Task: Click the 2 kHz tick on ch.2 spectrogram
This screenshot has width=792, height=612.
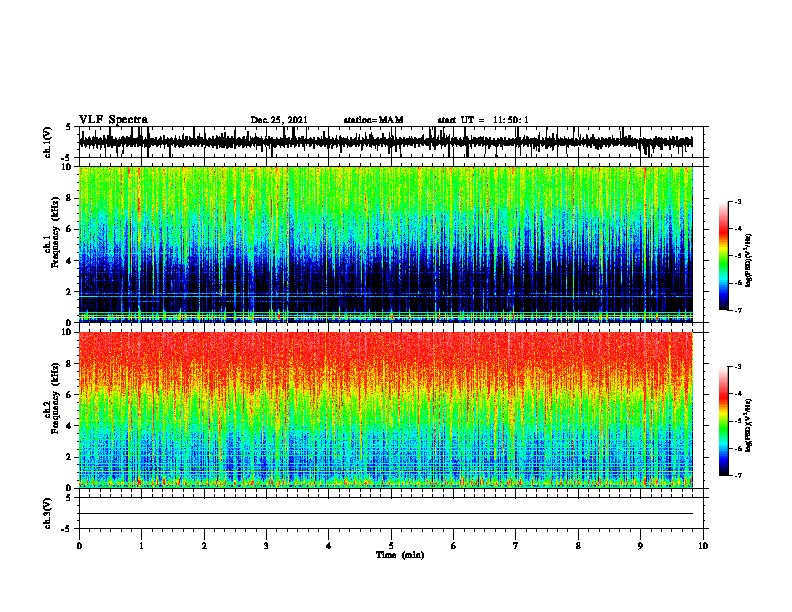Action: pos(69,457)
